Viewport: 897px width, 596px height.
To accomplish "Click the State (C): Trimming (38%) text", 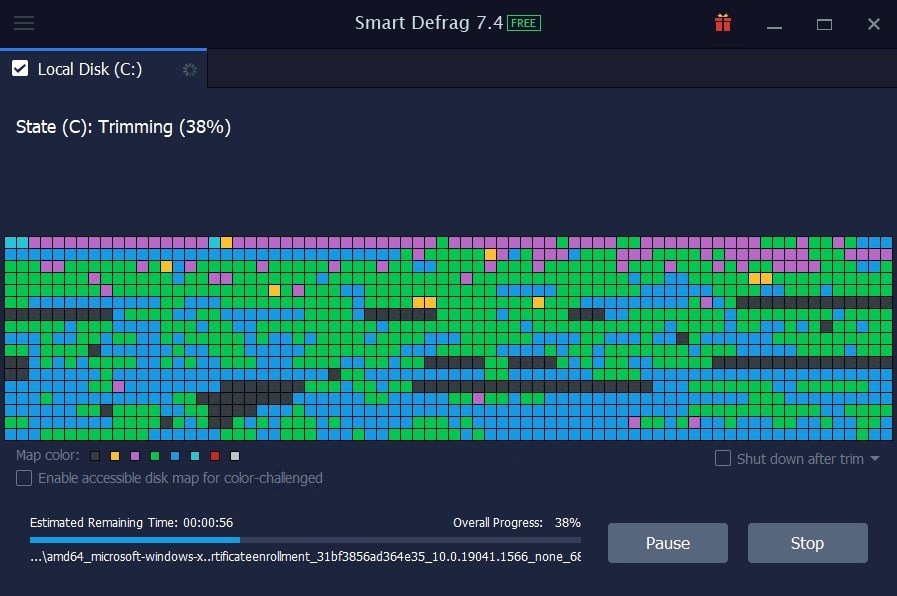I will click(124, 127).
